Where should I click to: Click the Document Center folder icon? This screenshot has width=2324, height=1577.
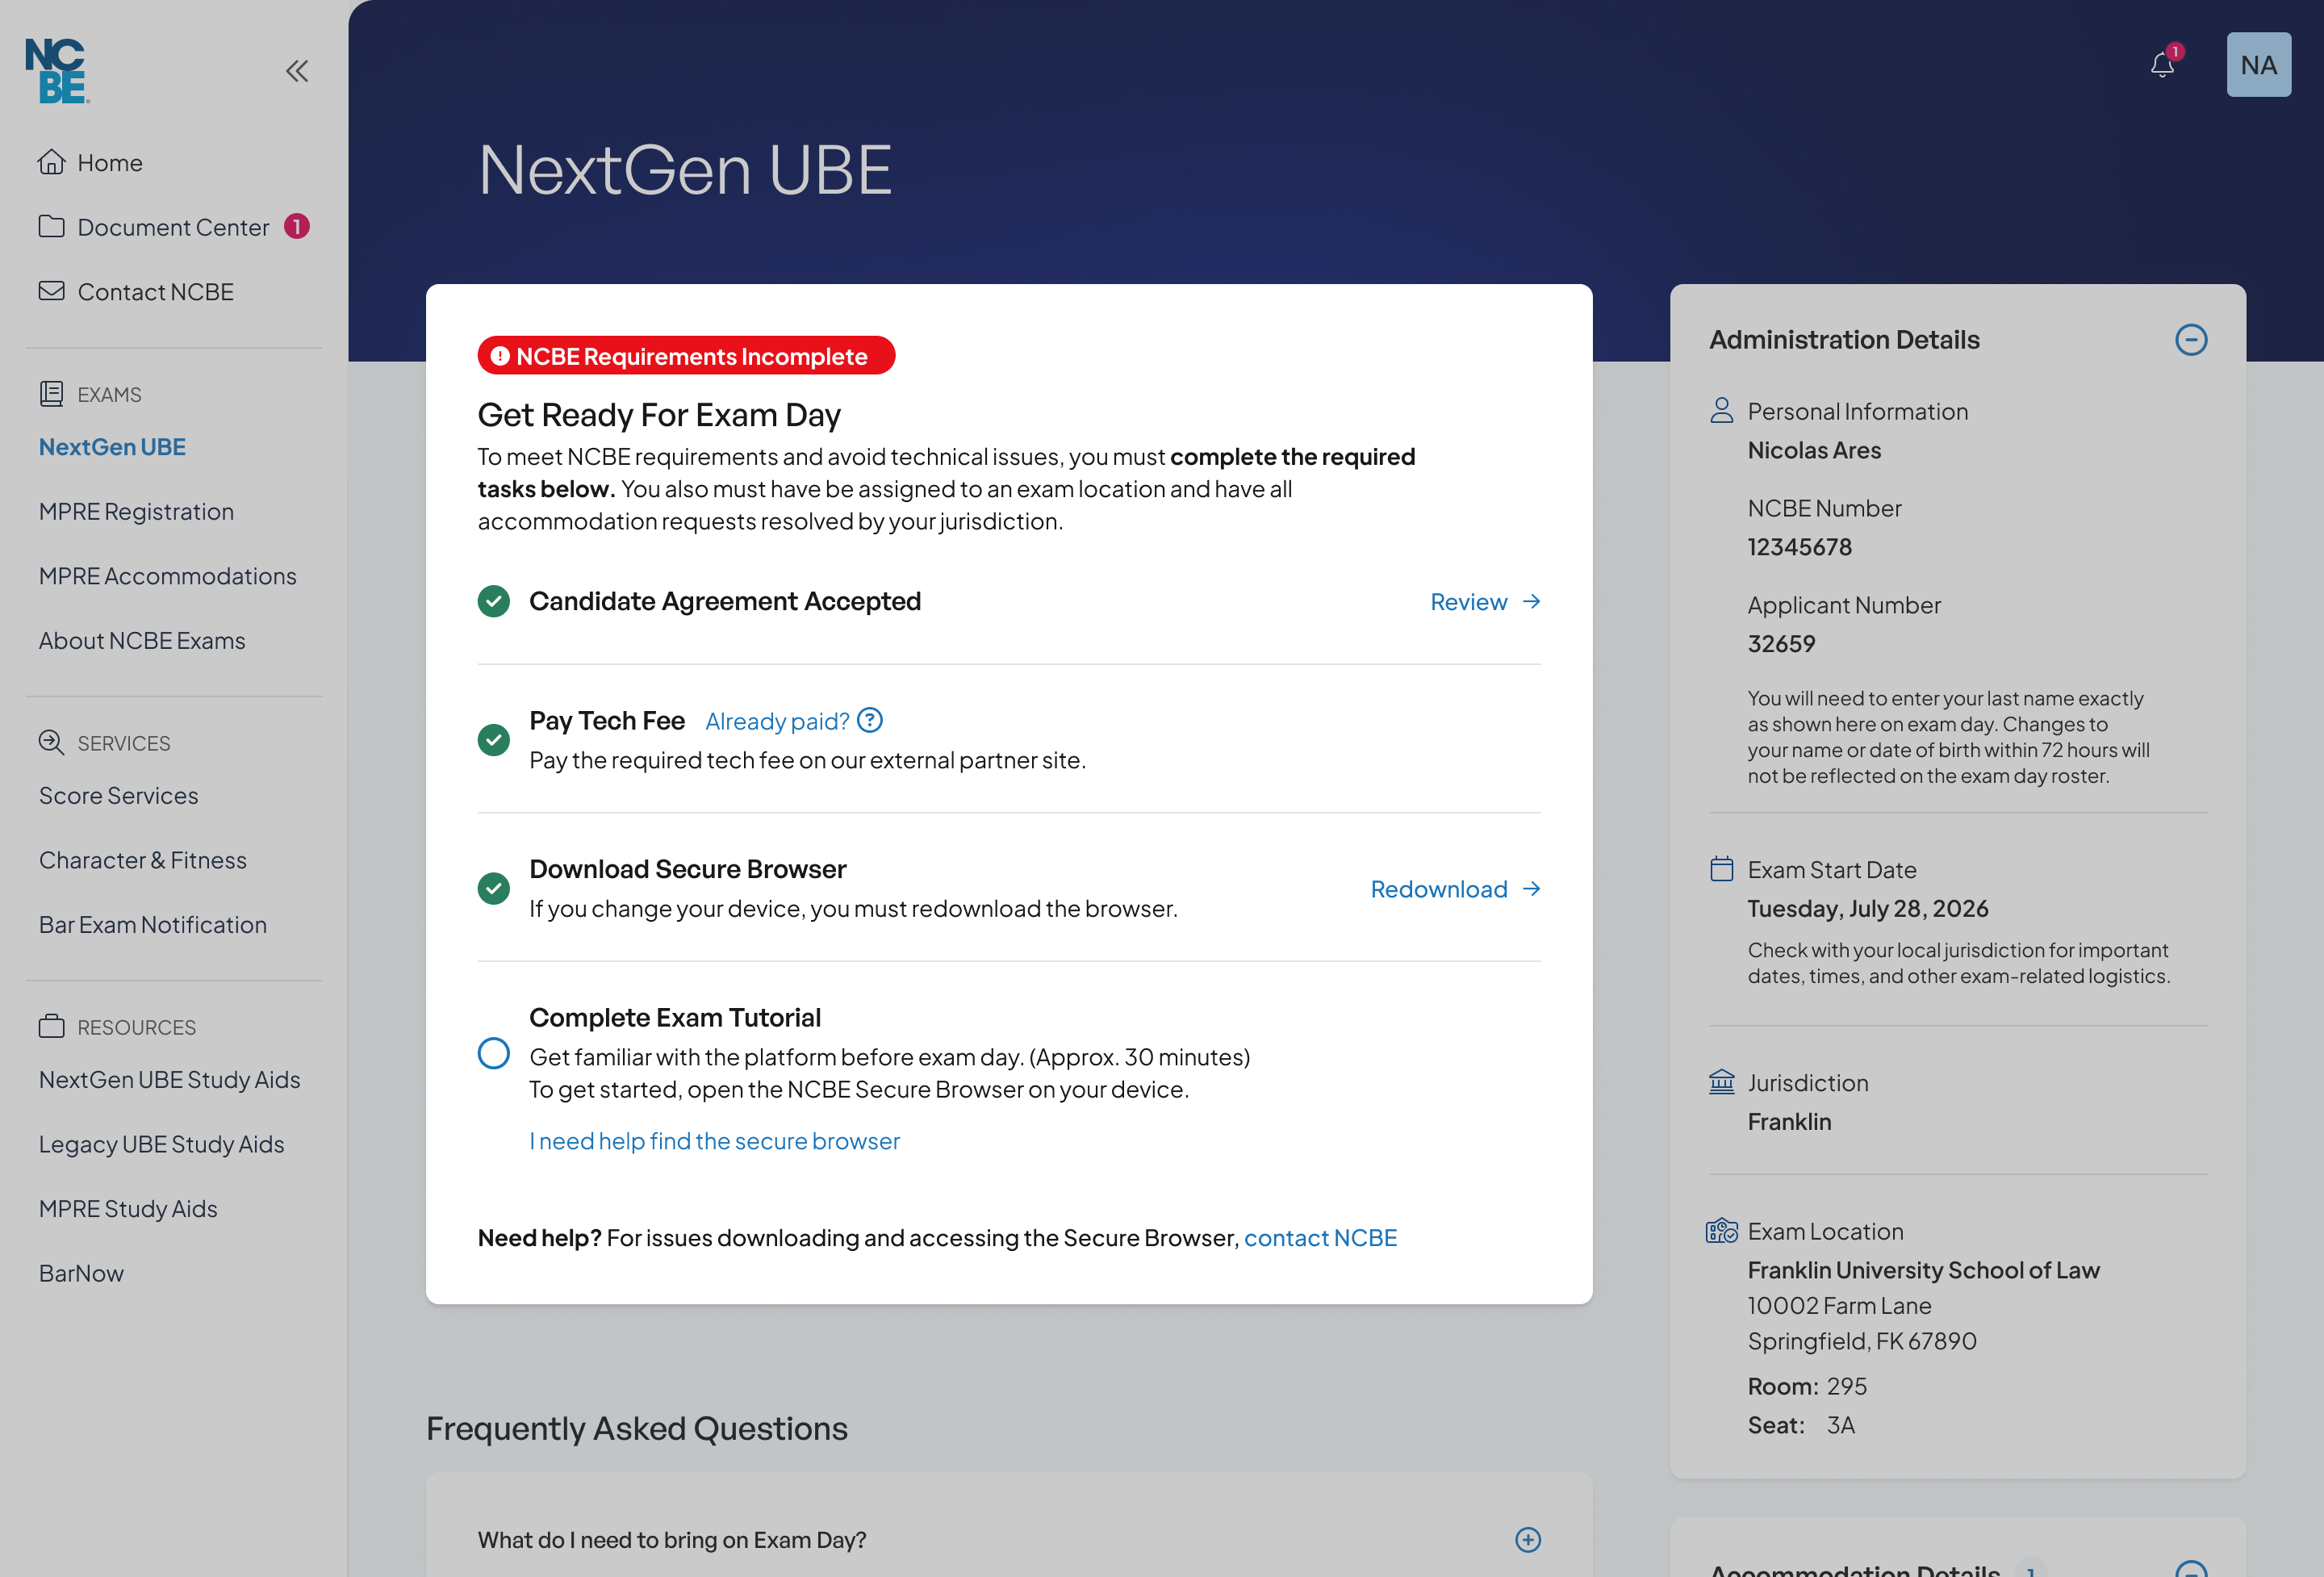[52, 227]
